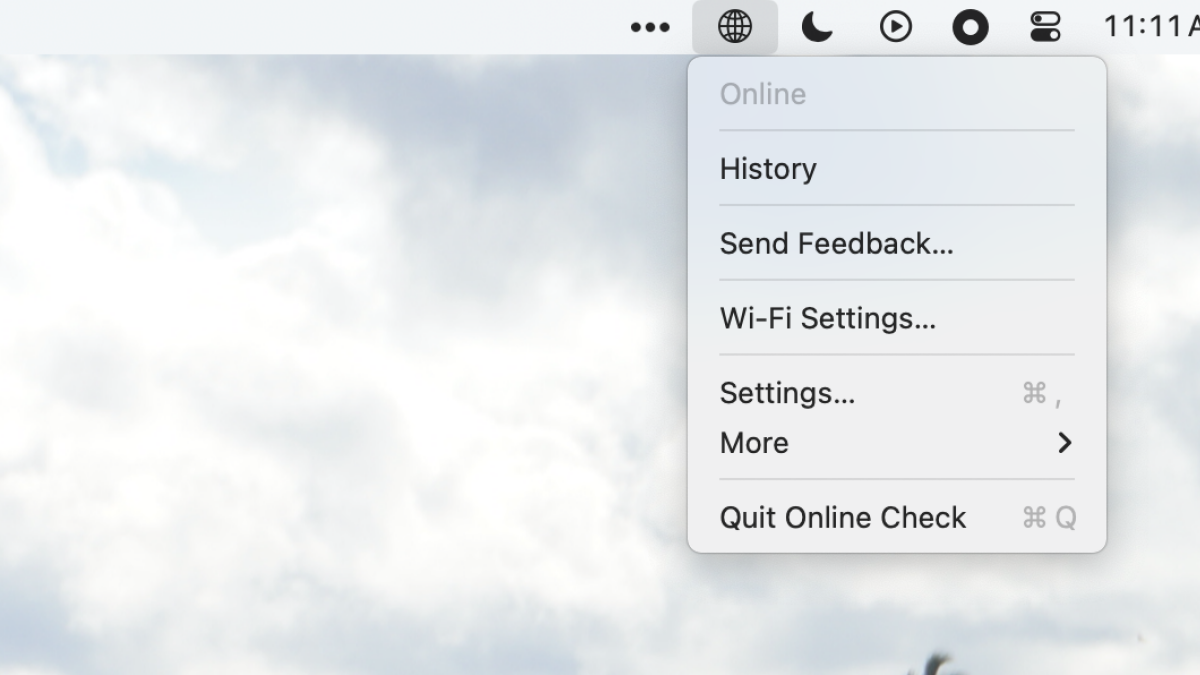This screenshot has width=1200, height=675.
Task: Quit Online Check via menu
Action: 897,517
